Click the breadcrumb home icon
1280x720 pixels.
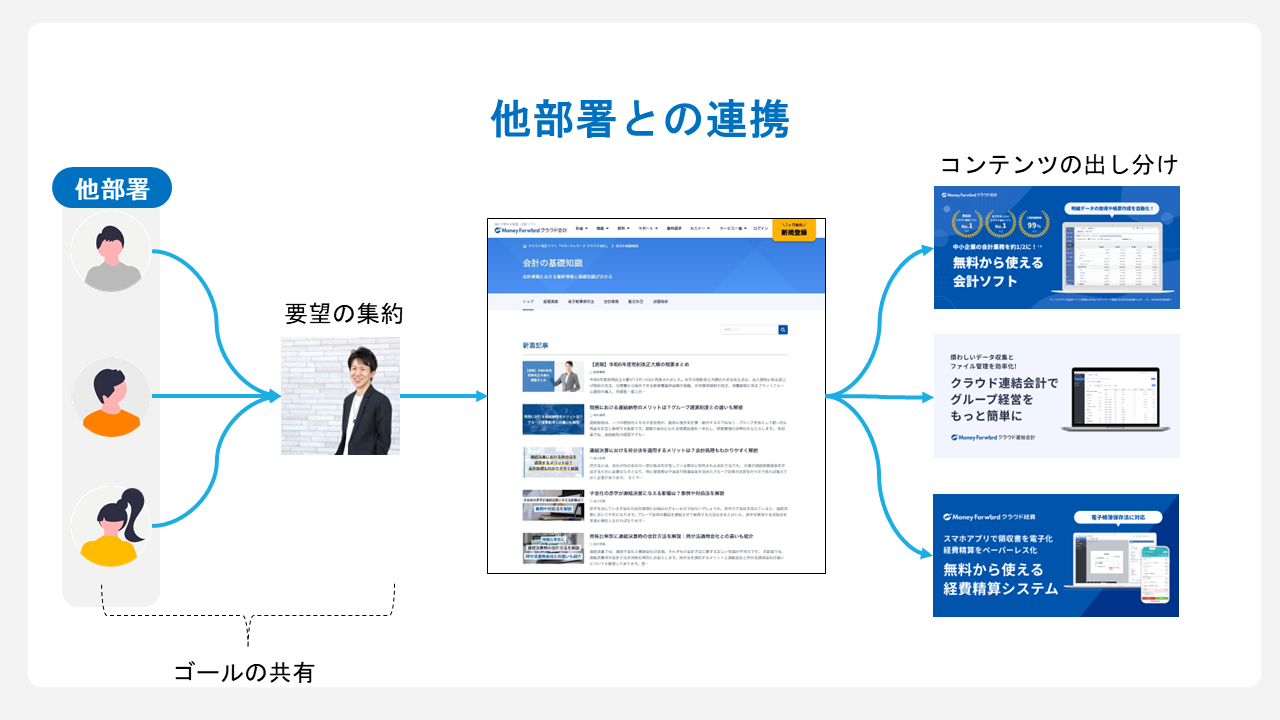[523, 245]
